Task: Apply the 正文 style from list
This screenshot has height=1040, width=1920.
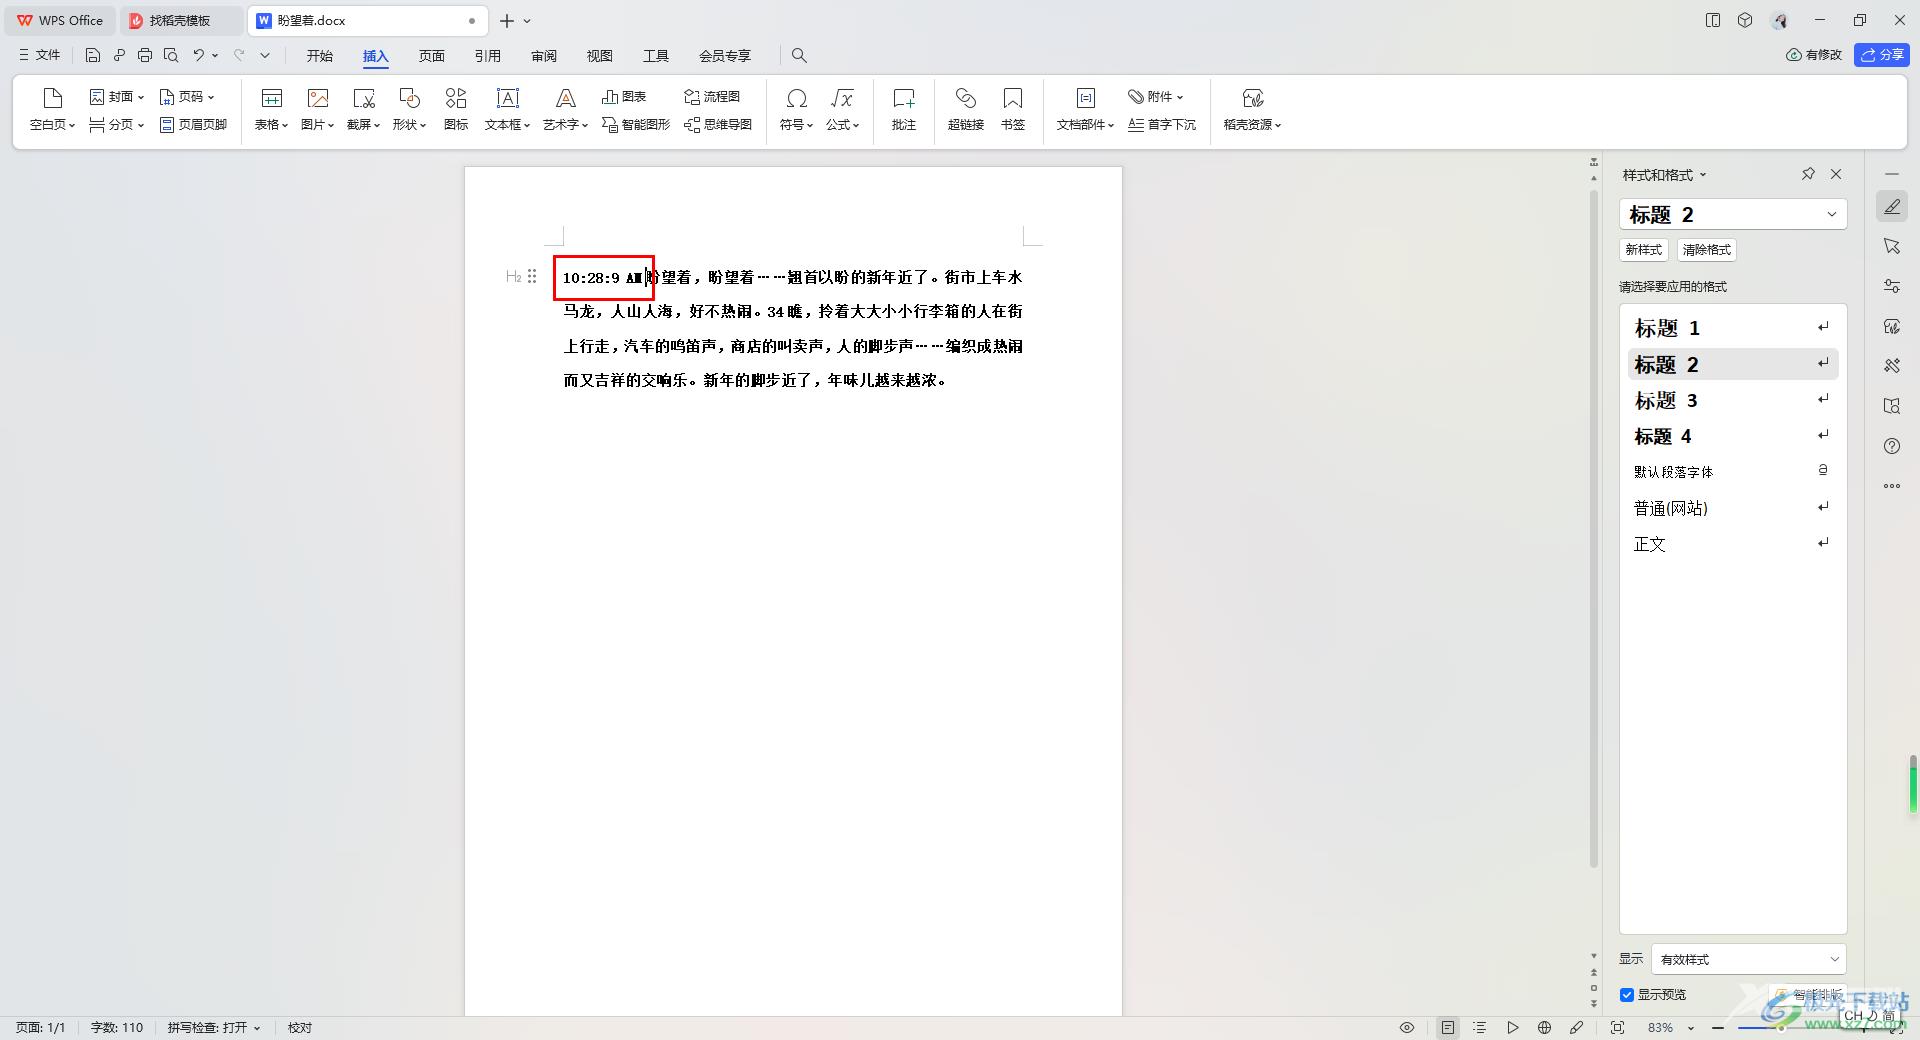Action: tap(1733, 544)
